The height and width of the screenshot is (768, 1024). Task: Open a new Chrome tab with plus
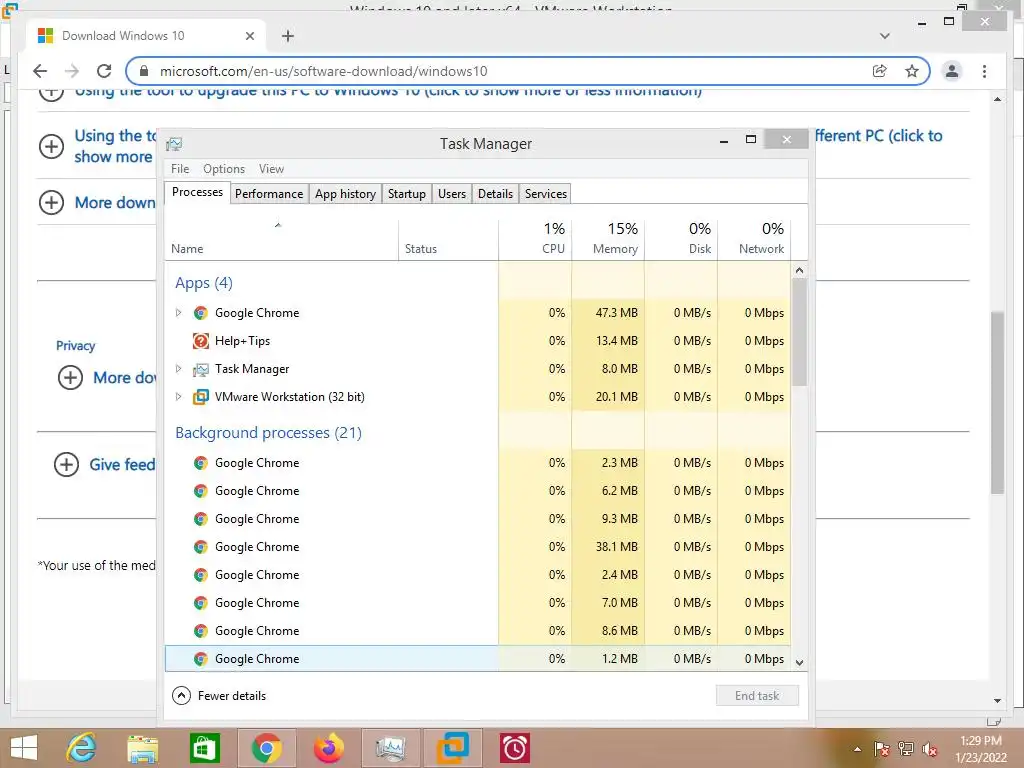(288, 36)
